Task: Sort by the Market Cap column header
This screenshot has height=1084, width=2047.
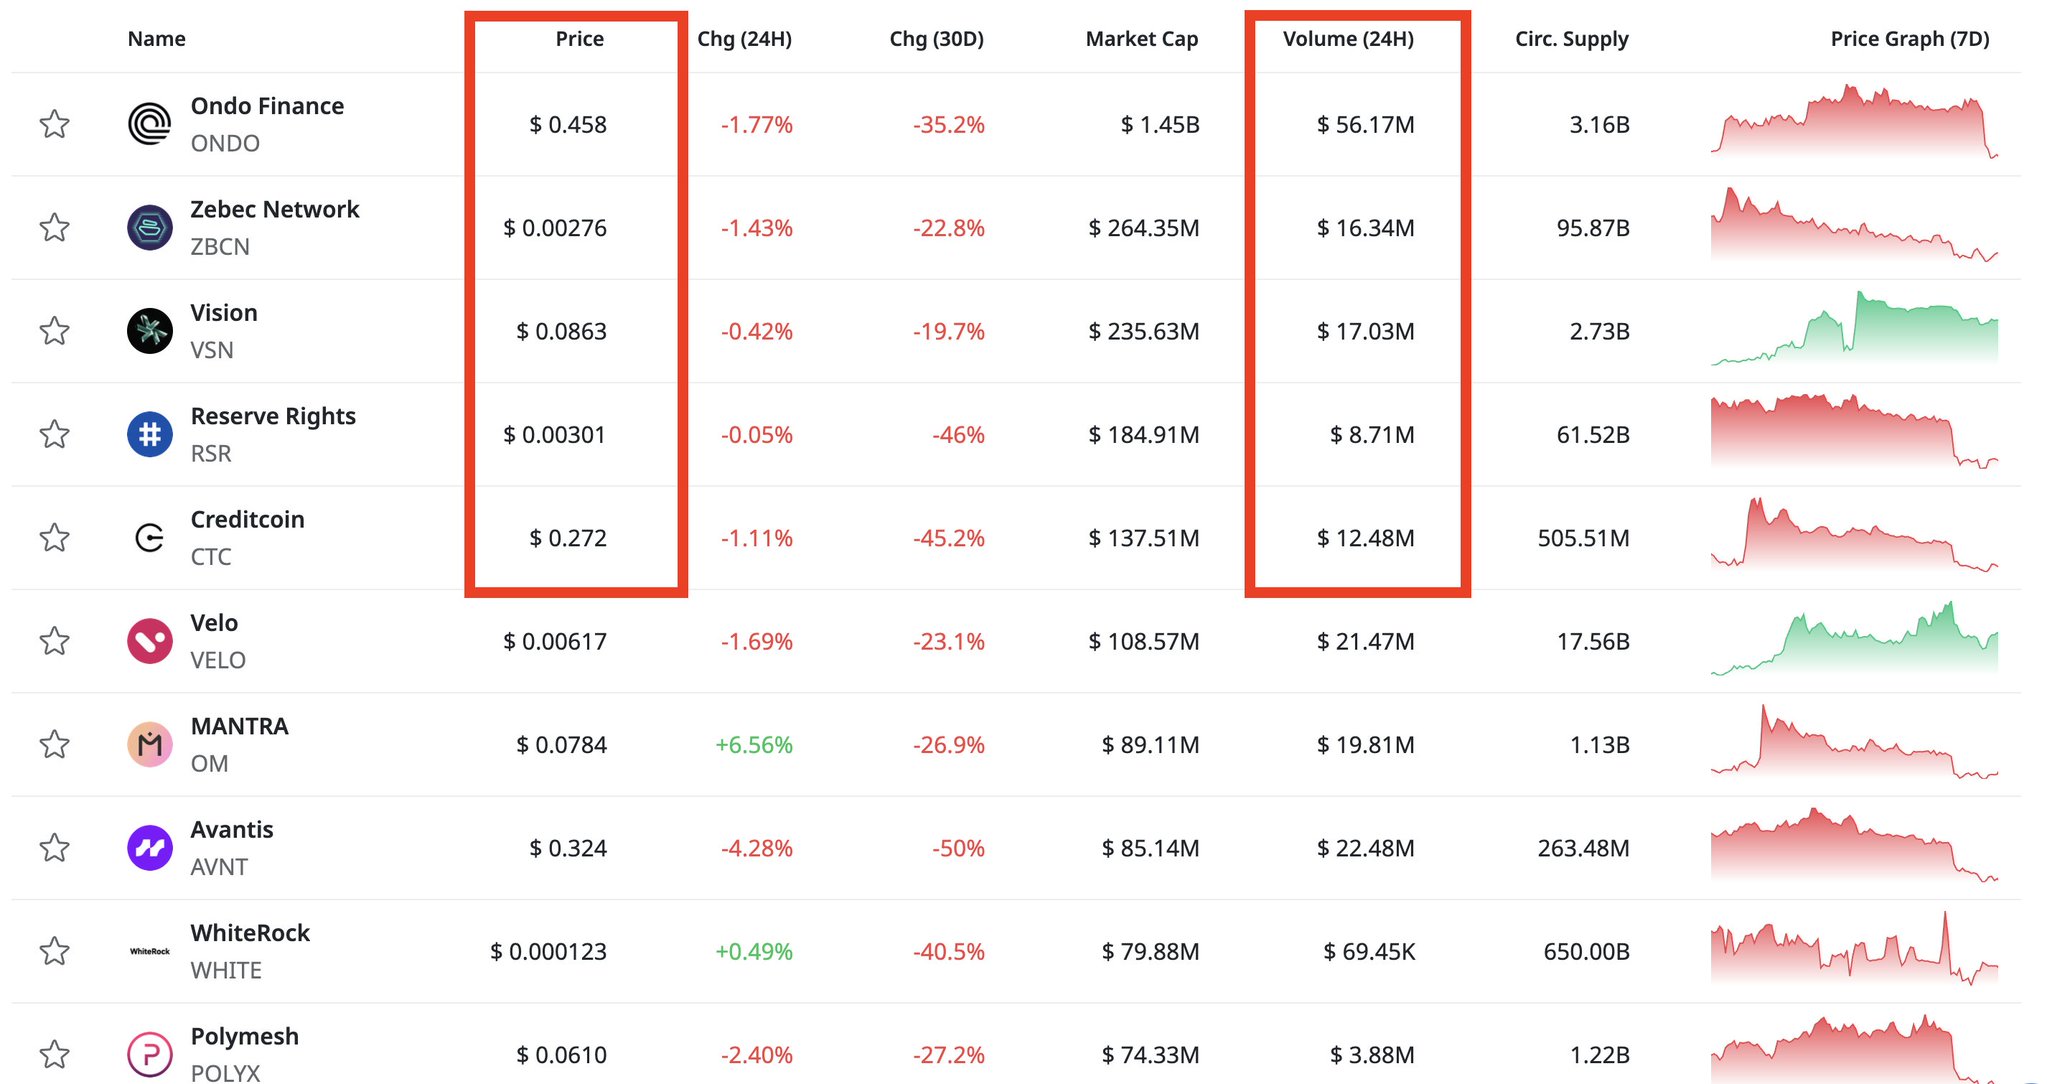Action: [1141, 39]
